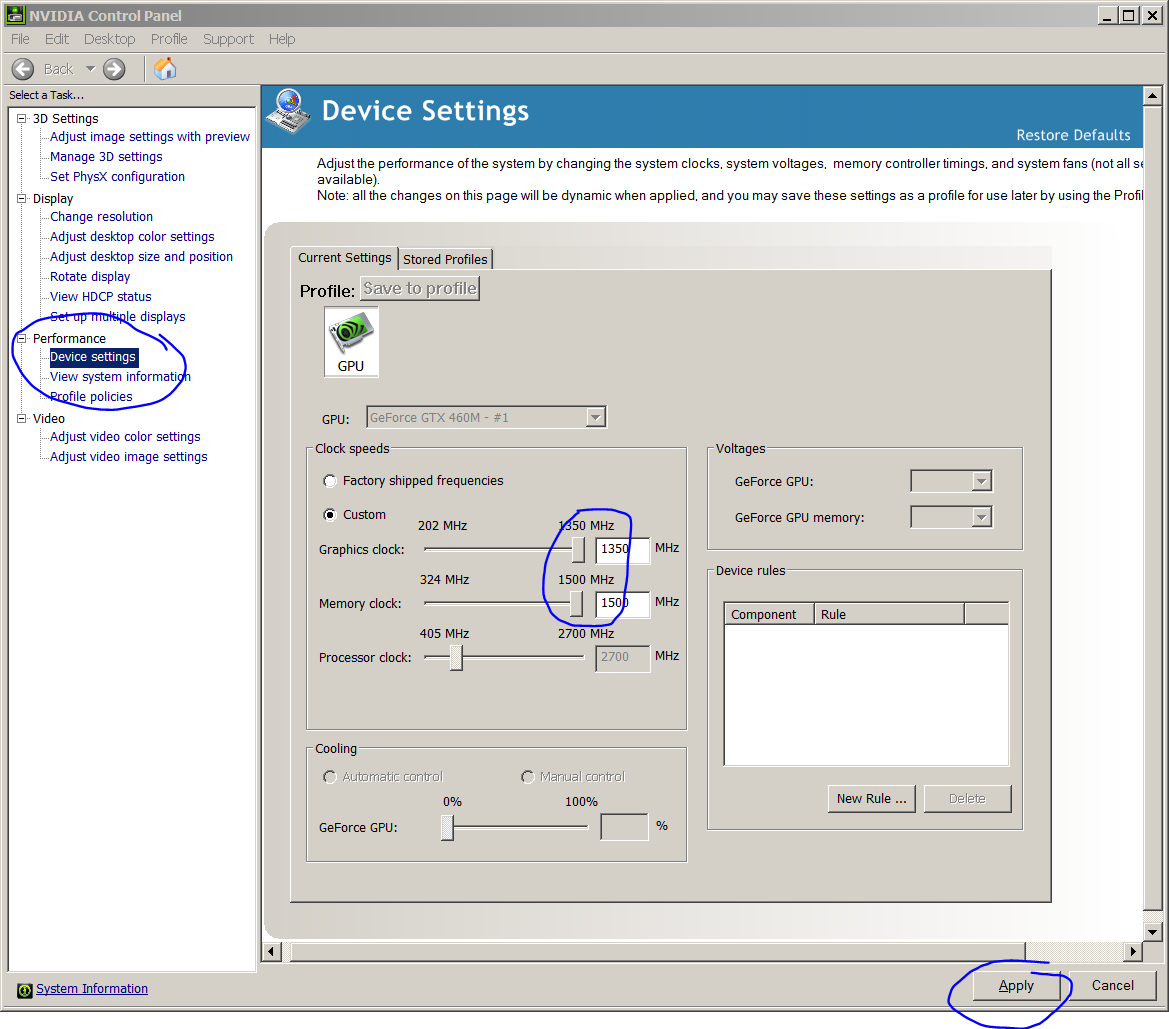Open the Edit menu
Screen dimensions: 1169x1029
click(x=57, y=39)
